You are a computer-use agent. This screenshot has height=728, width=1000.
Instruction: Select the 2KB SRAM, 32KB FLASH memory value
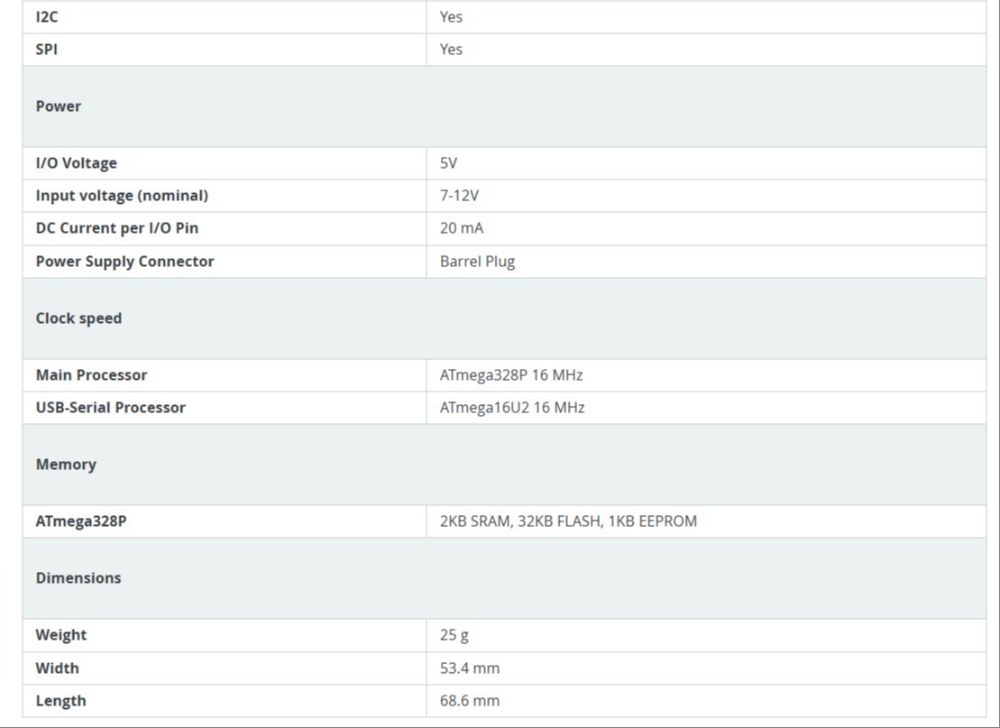(568, 521)
